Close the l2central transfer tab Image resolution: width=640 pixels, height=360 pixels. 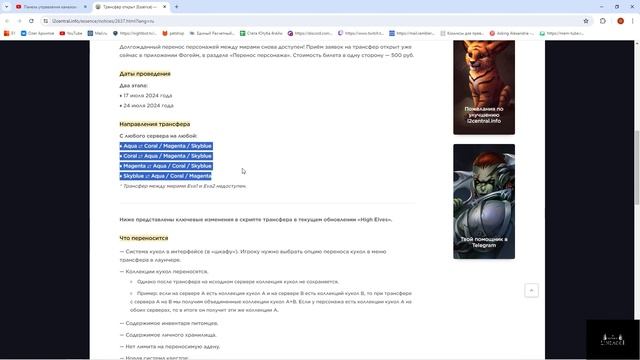(164, 7)
